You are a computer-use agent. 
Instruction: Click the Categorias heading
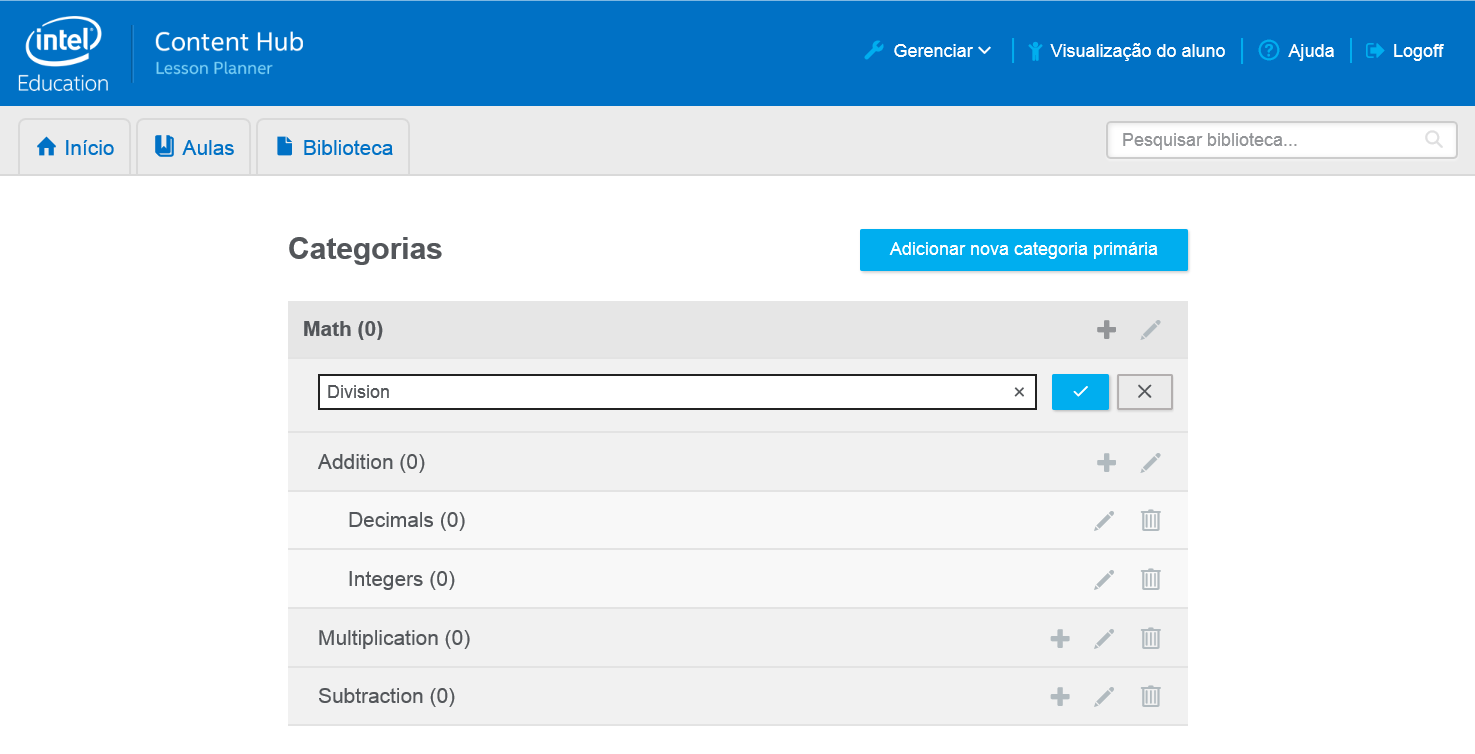click(x=365, y=249)
